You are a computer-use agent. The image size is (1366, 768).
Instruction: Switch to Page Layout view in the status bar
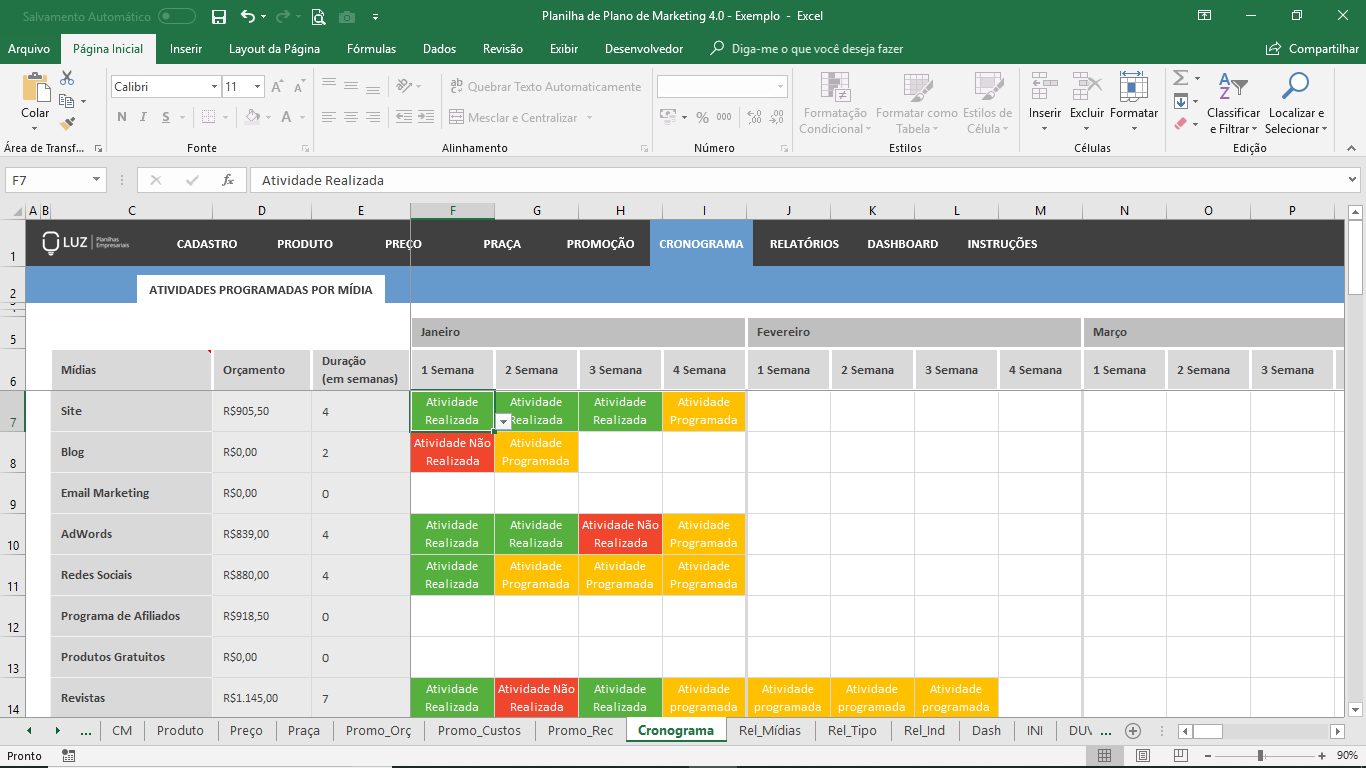tap(1142, 756)
